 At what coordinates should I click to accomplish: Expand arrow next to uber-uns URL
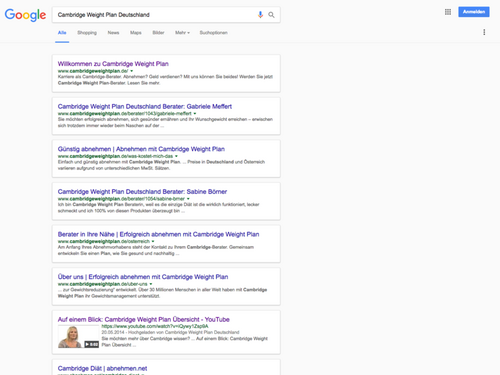point(151,284)
